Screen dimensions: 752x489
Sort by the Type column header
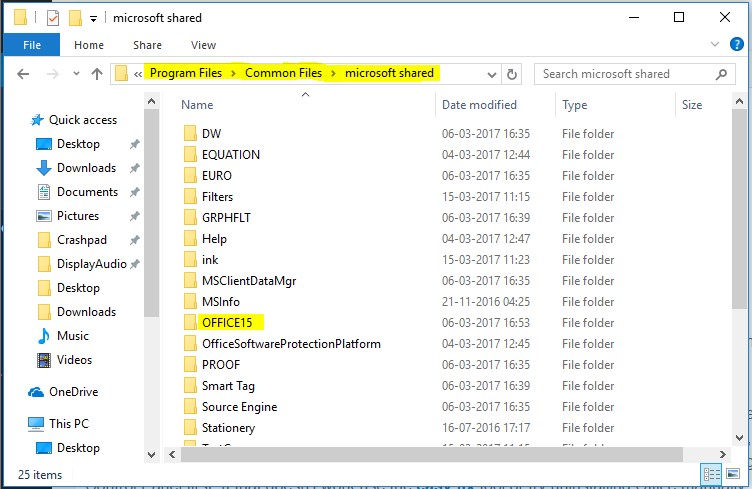pos(575,105)
